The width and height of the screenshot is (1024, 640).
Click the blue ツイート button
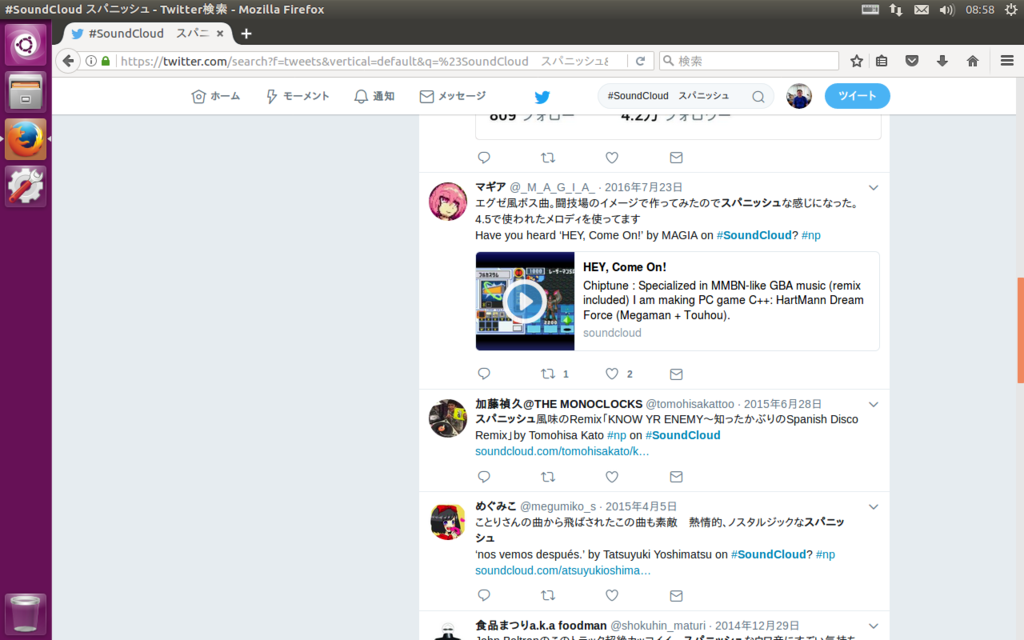[857, 96]
